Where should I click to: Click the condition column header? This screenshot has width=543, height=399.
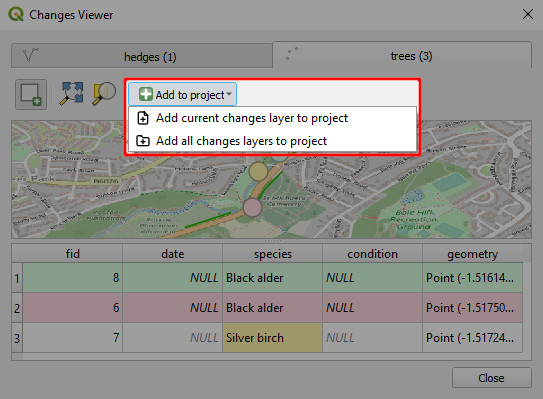(x=372, y=254)
